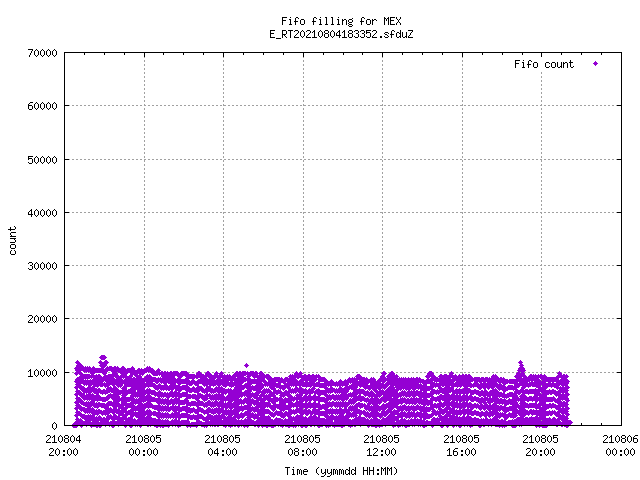Click the purple diamond legend marker

[596, 64]
